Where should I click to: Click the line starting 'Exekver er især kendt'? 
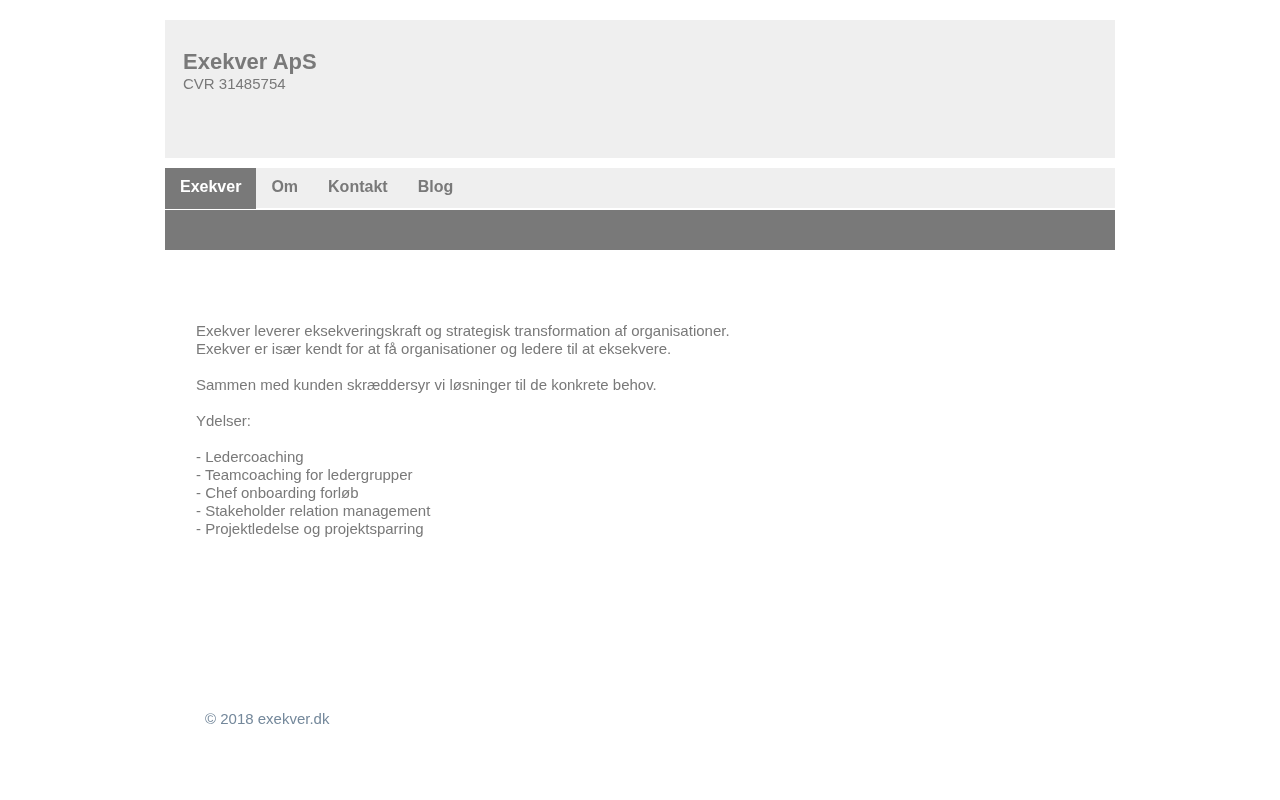[x=433, y=349]
